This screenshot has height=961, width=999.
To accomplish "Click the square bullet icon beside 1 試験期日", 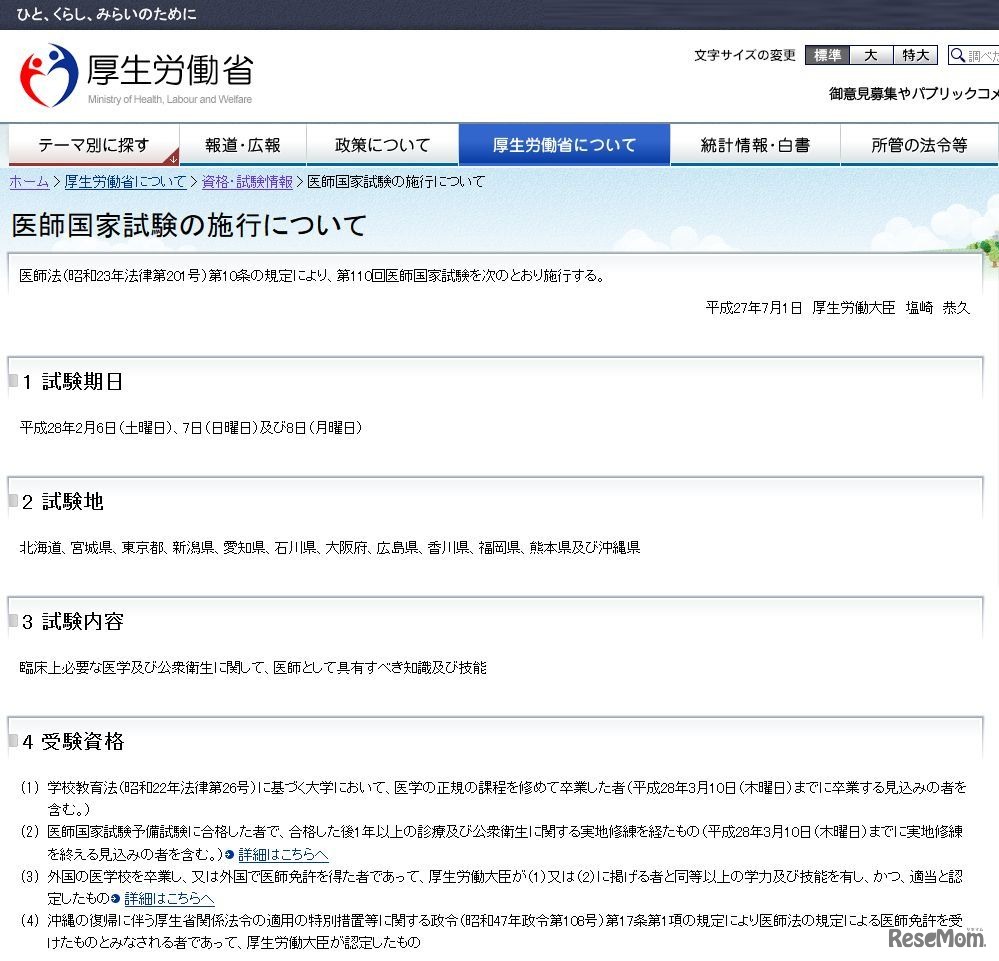I will click(15, 379).
